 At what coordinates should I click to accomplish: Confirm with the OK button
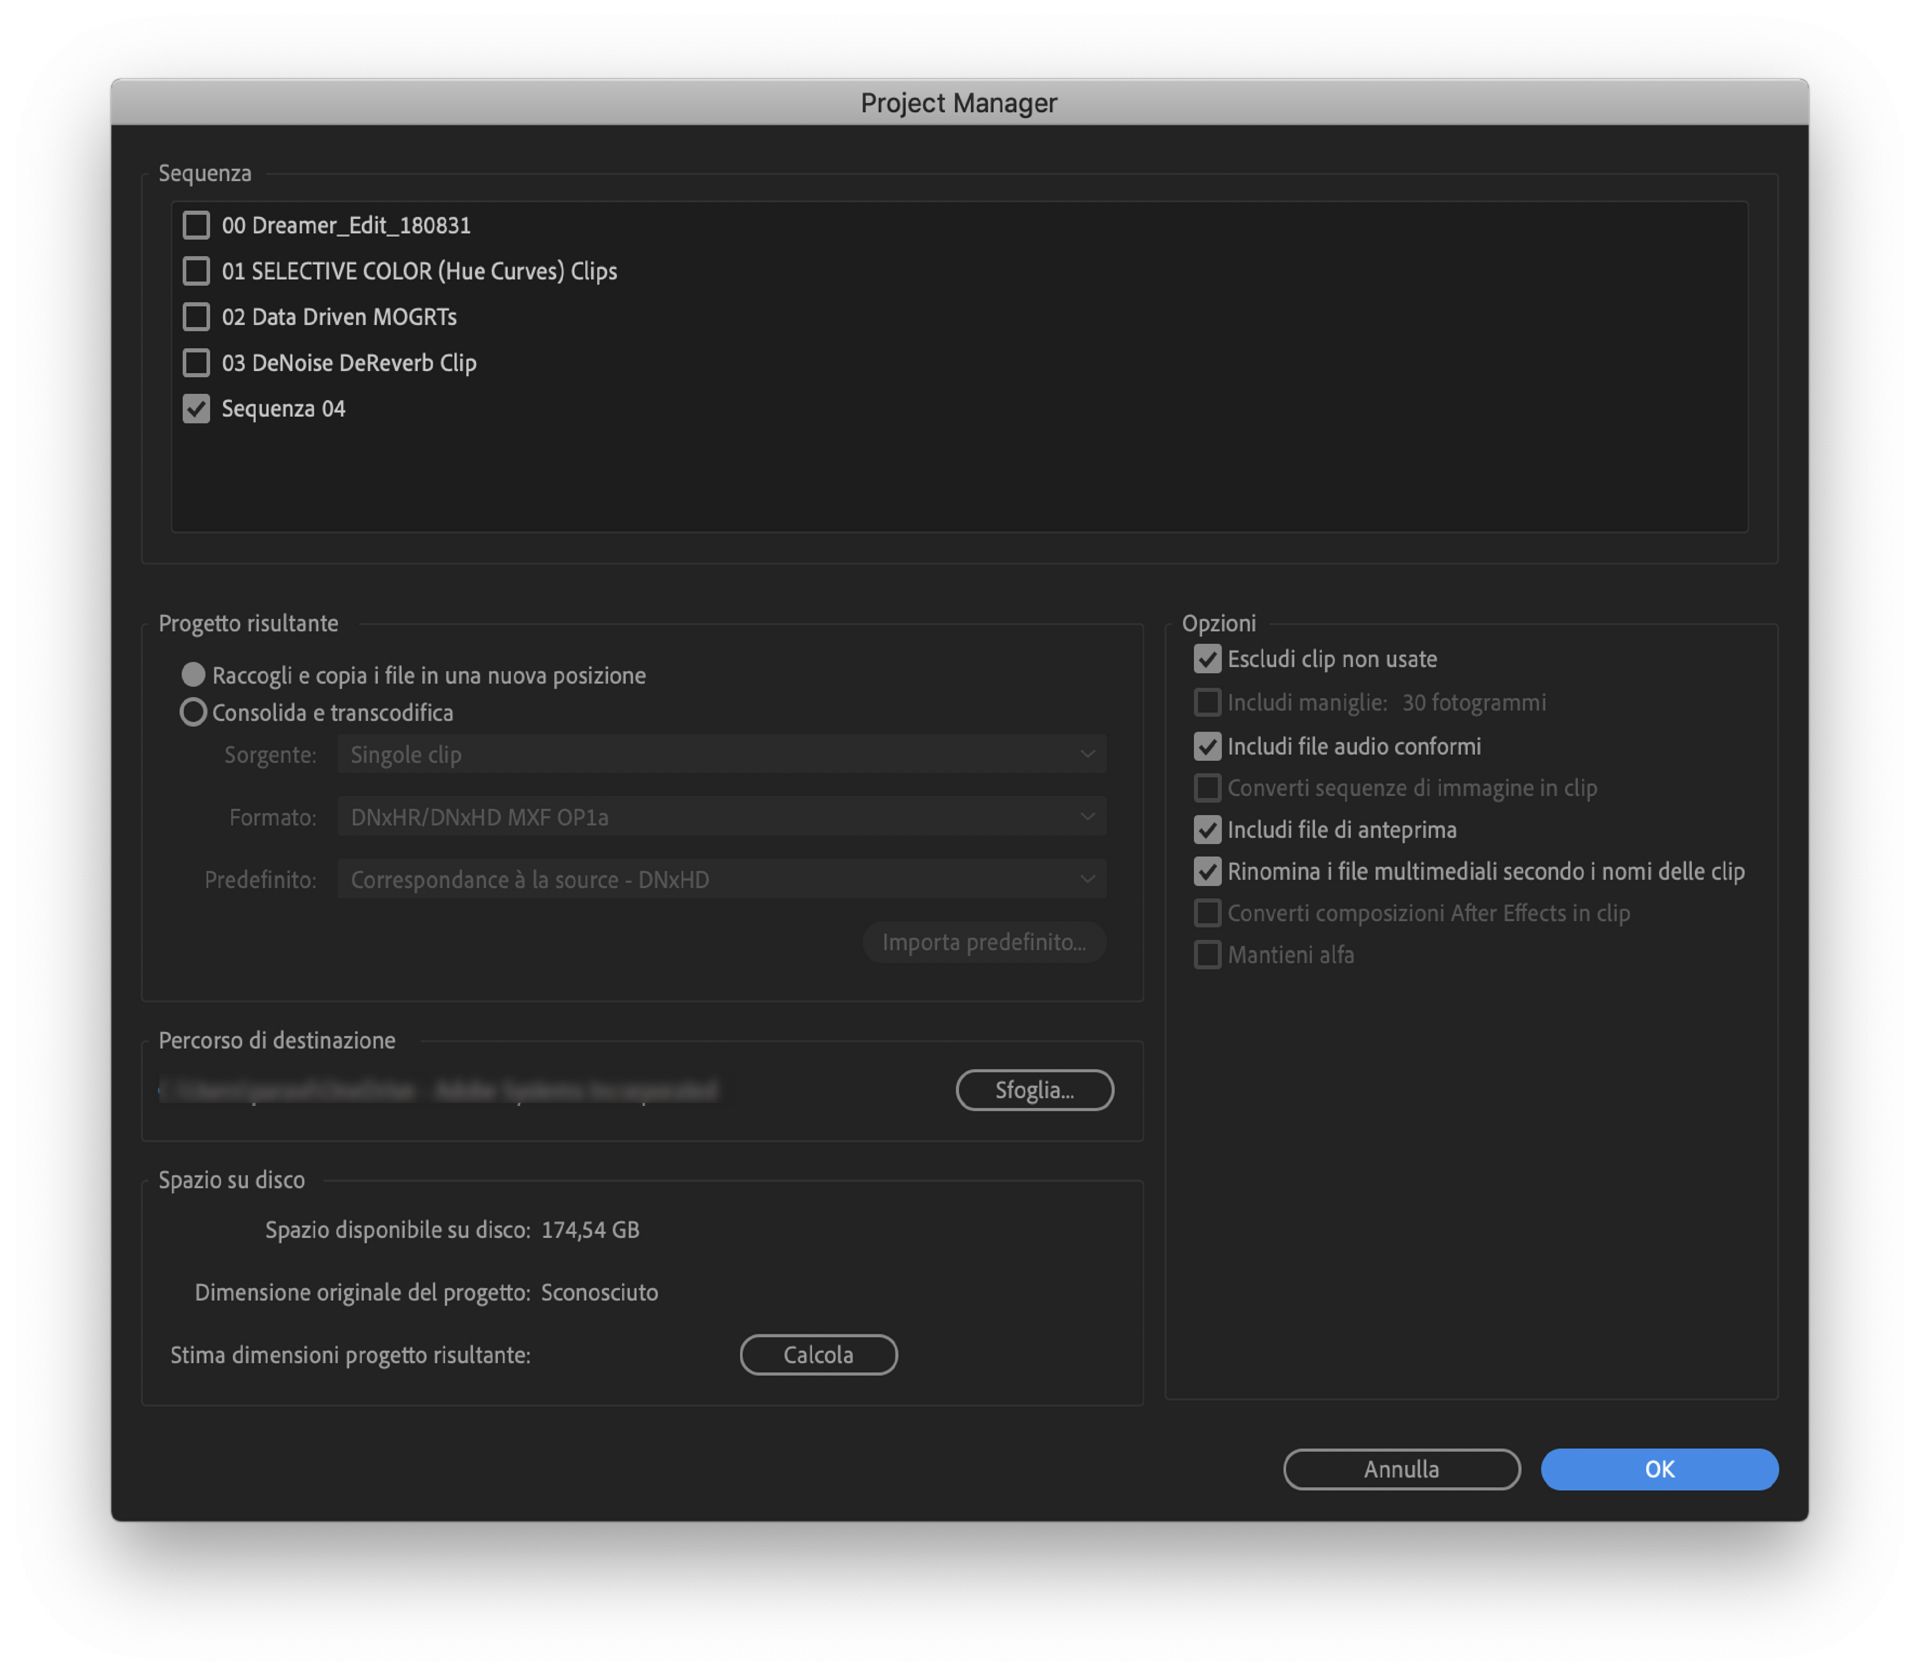tap(1659, 1469)
